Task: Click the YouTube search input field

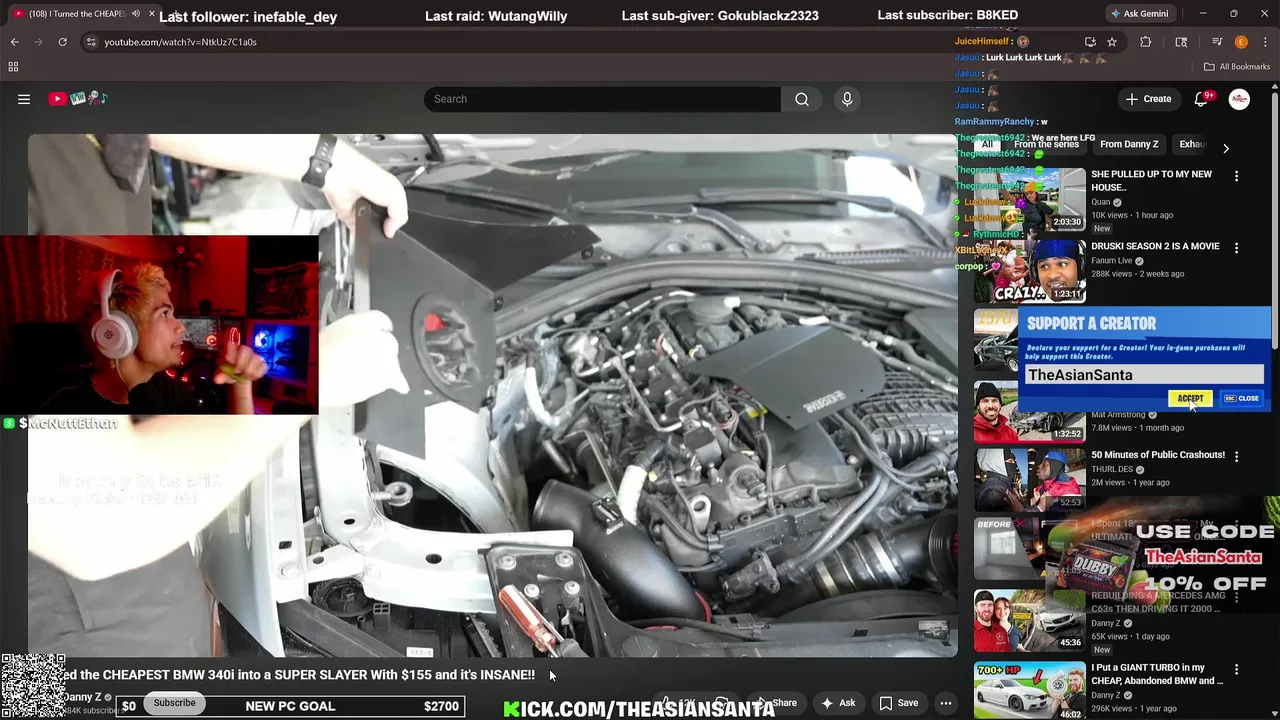Action: [602, 99]
